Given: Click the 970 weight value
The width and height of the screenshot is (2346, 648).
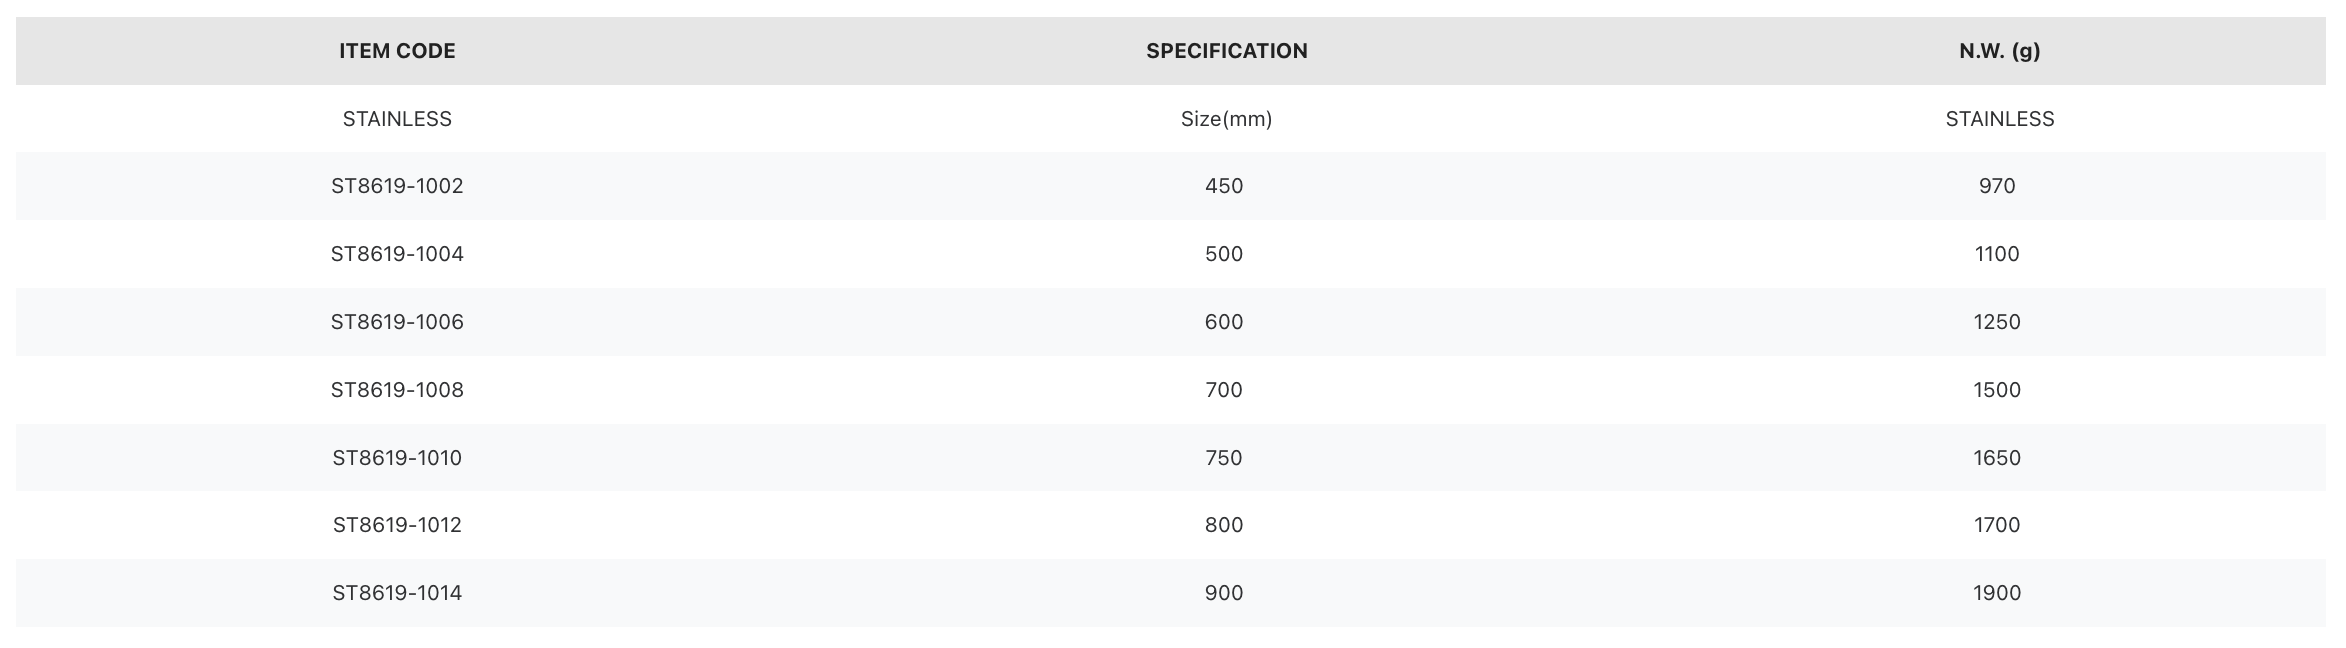Looking at the screenshot, I should click(x=1997, y=186).
